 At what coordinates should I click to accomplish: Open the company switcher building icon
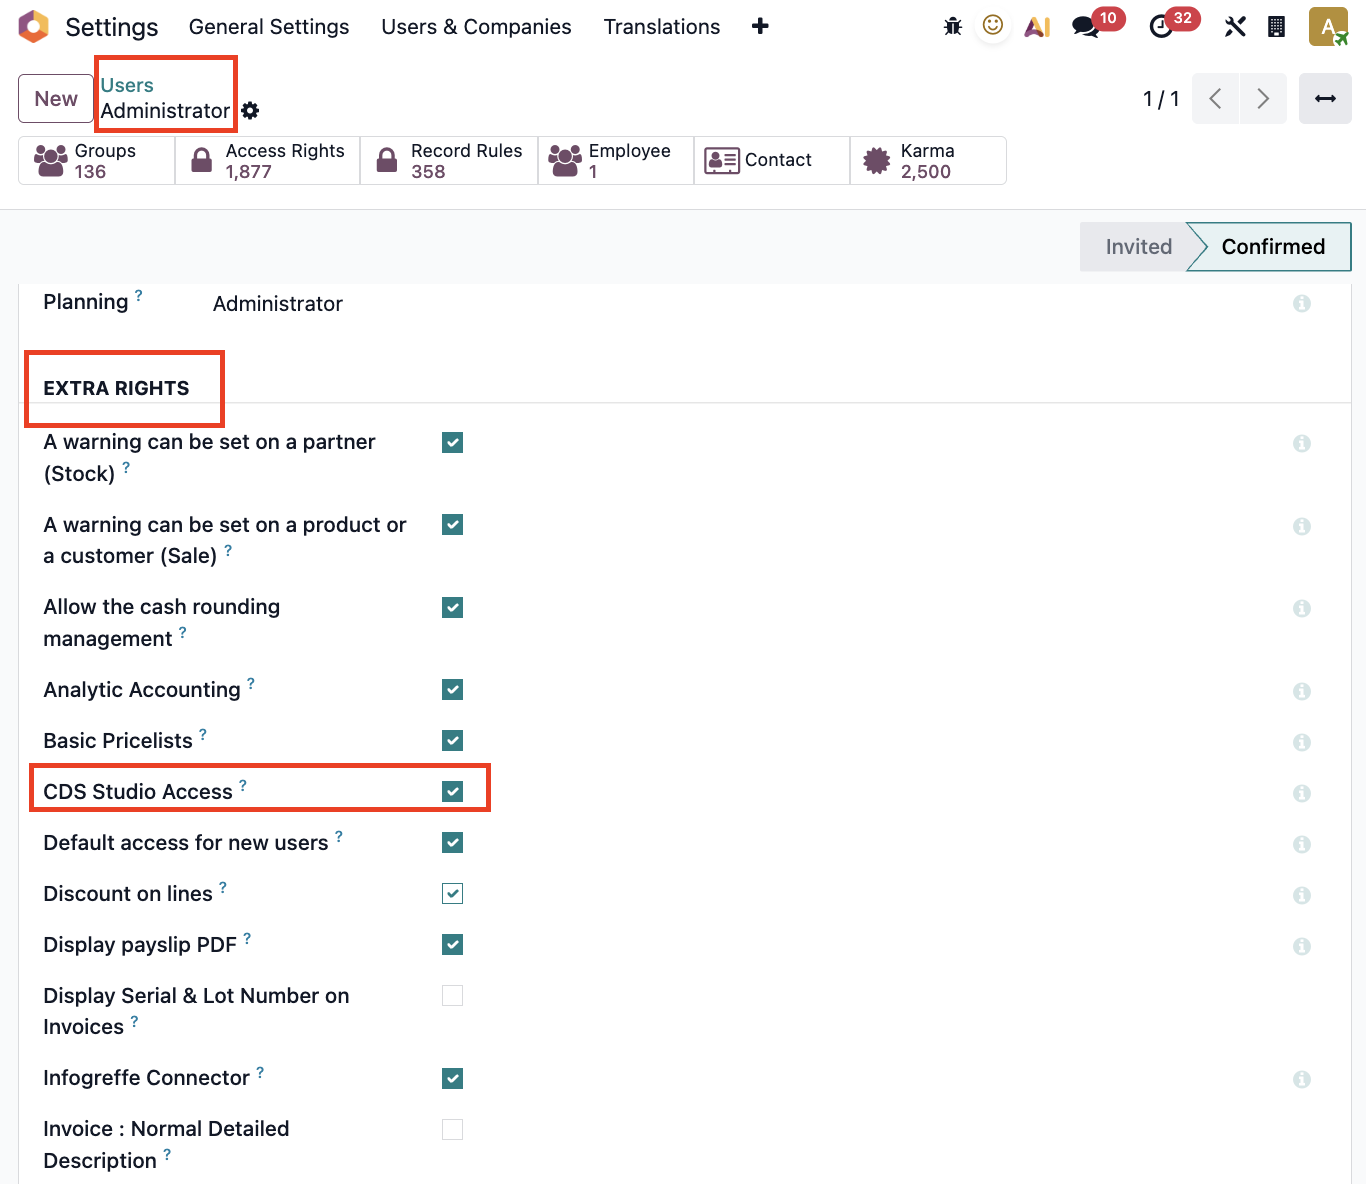click(x=1276, y=27)
